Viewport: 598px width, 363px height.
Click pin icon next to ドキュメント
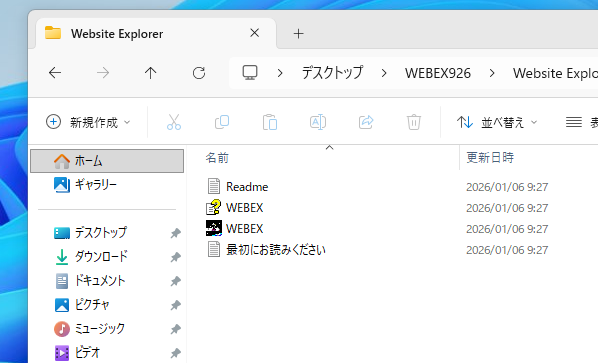(x=175, y=281)
